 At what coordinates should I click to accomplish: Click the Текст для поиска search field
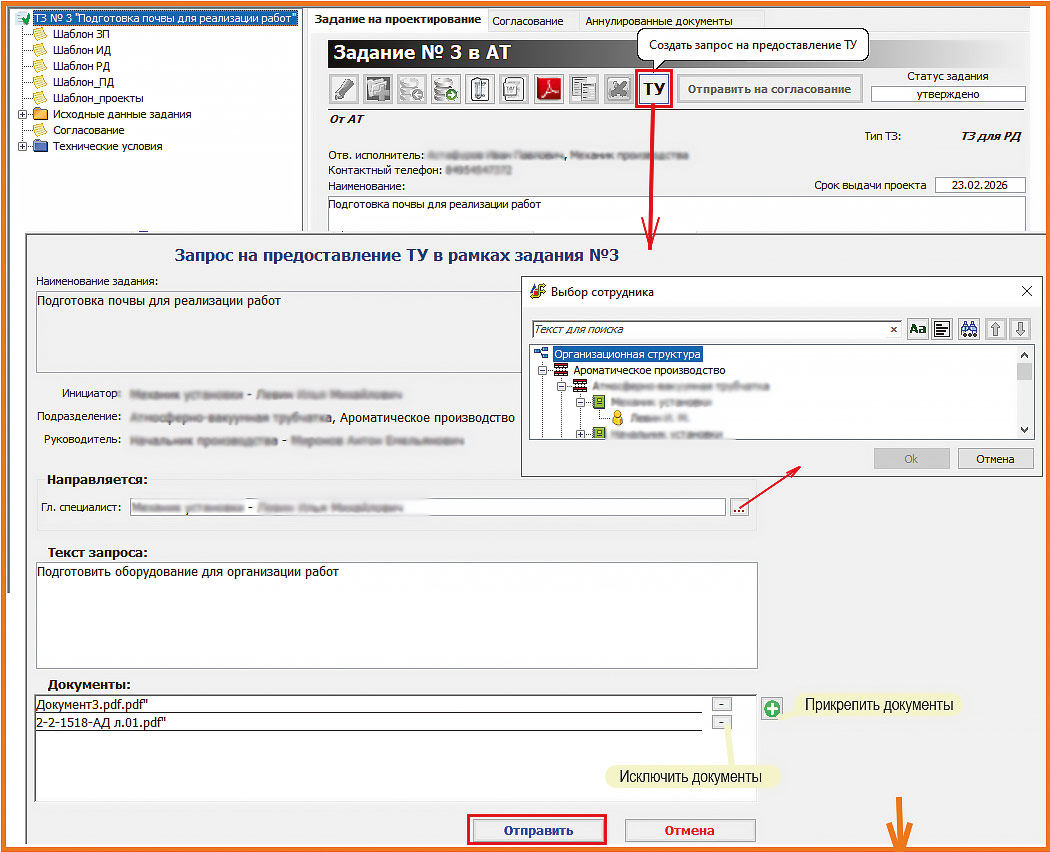point(708,329)
